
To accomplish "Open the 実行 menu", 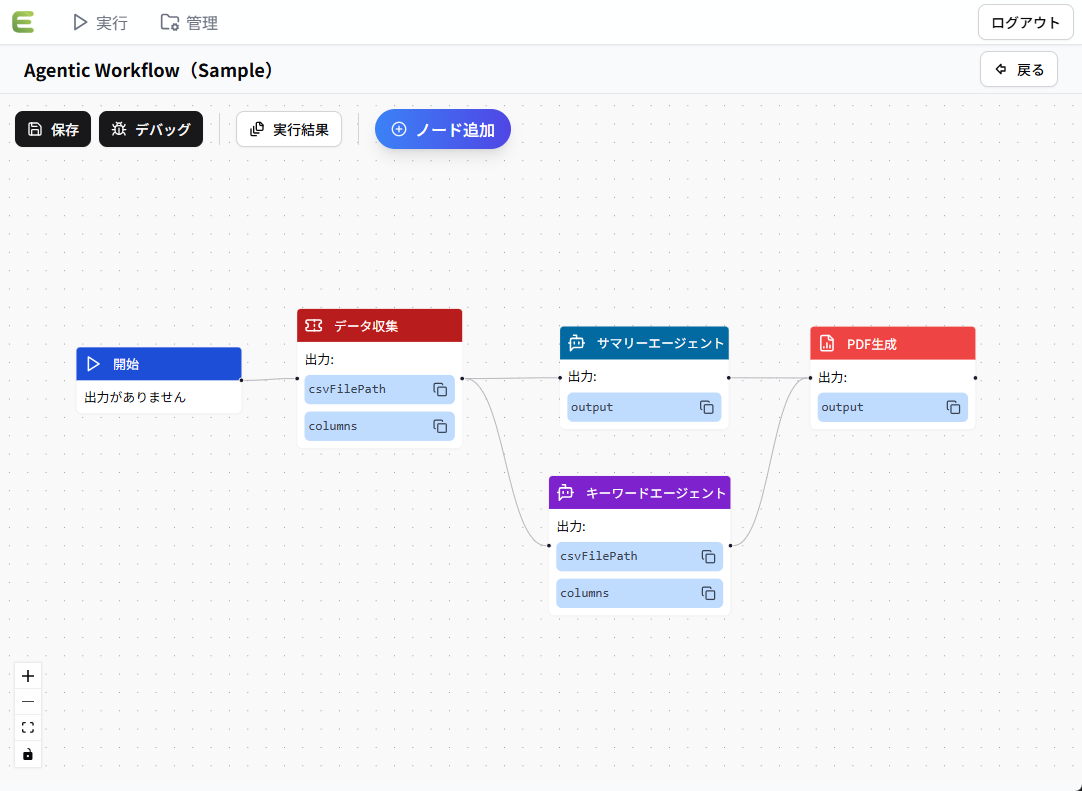I will coord(100,22).
